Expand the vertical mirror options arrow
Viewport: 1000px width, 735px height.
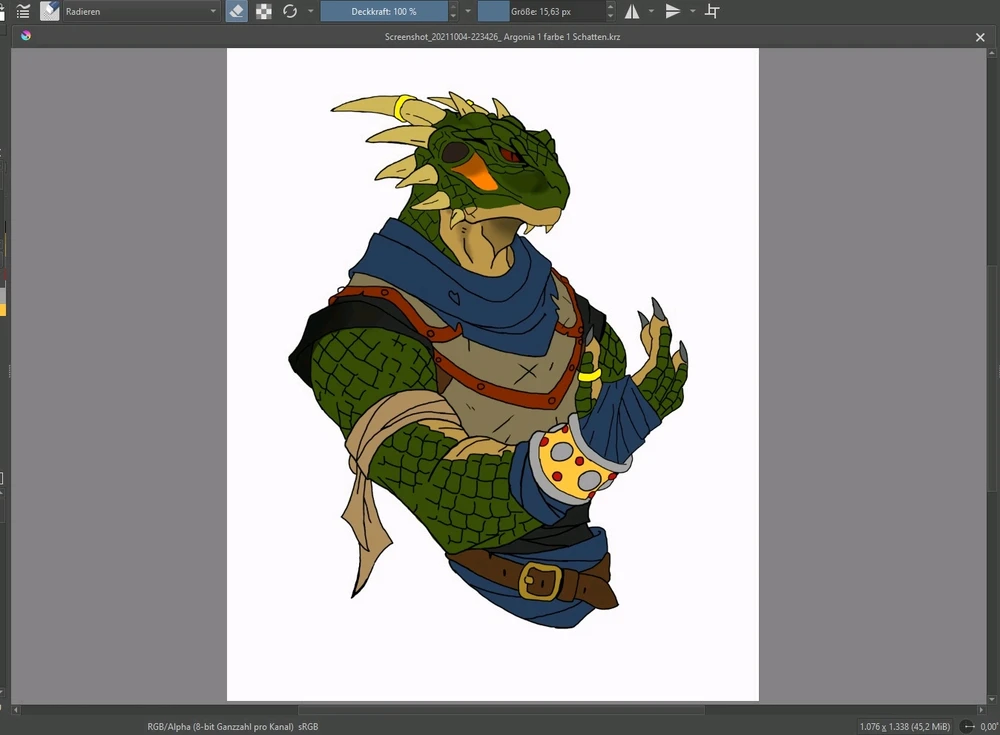point(692,11)
